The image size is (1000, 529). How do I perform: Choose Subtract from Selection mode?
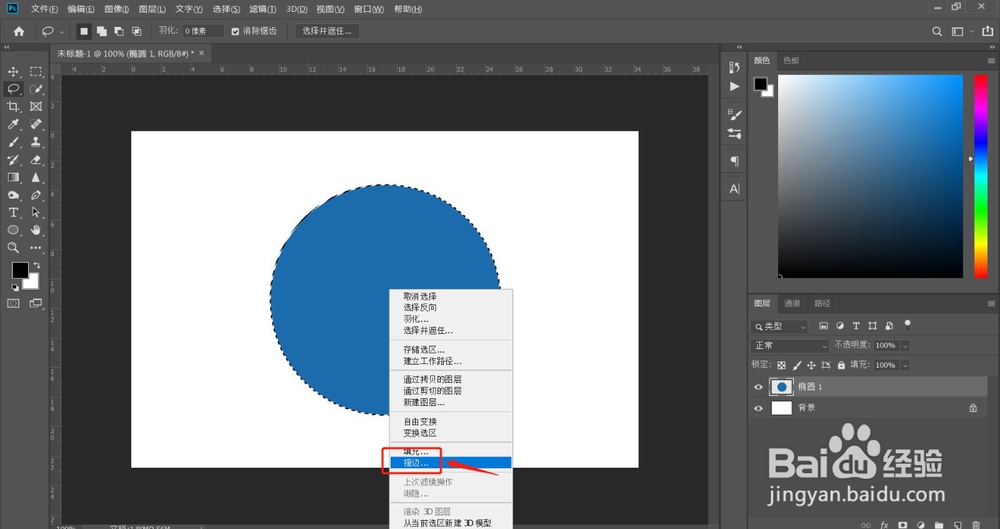[x=119, y=31]
